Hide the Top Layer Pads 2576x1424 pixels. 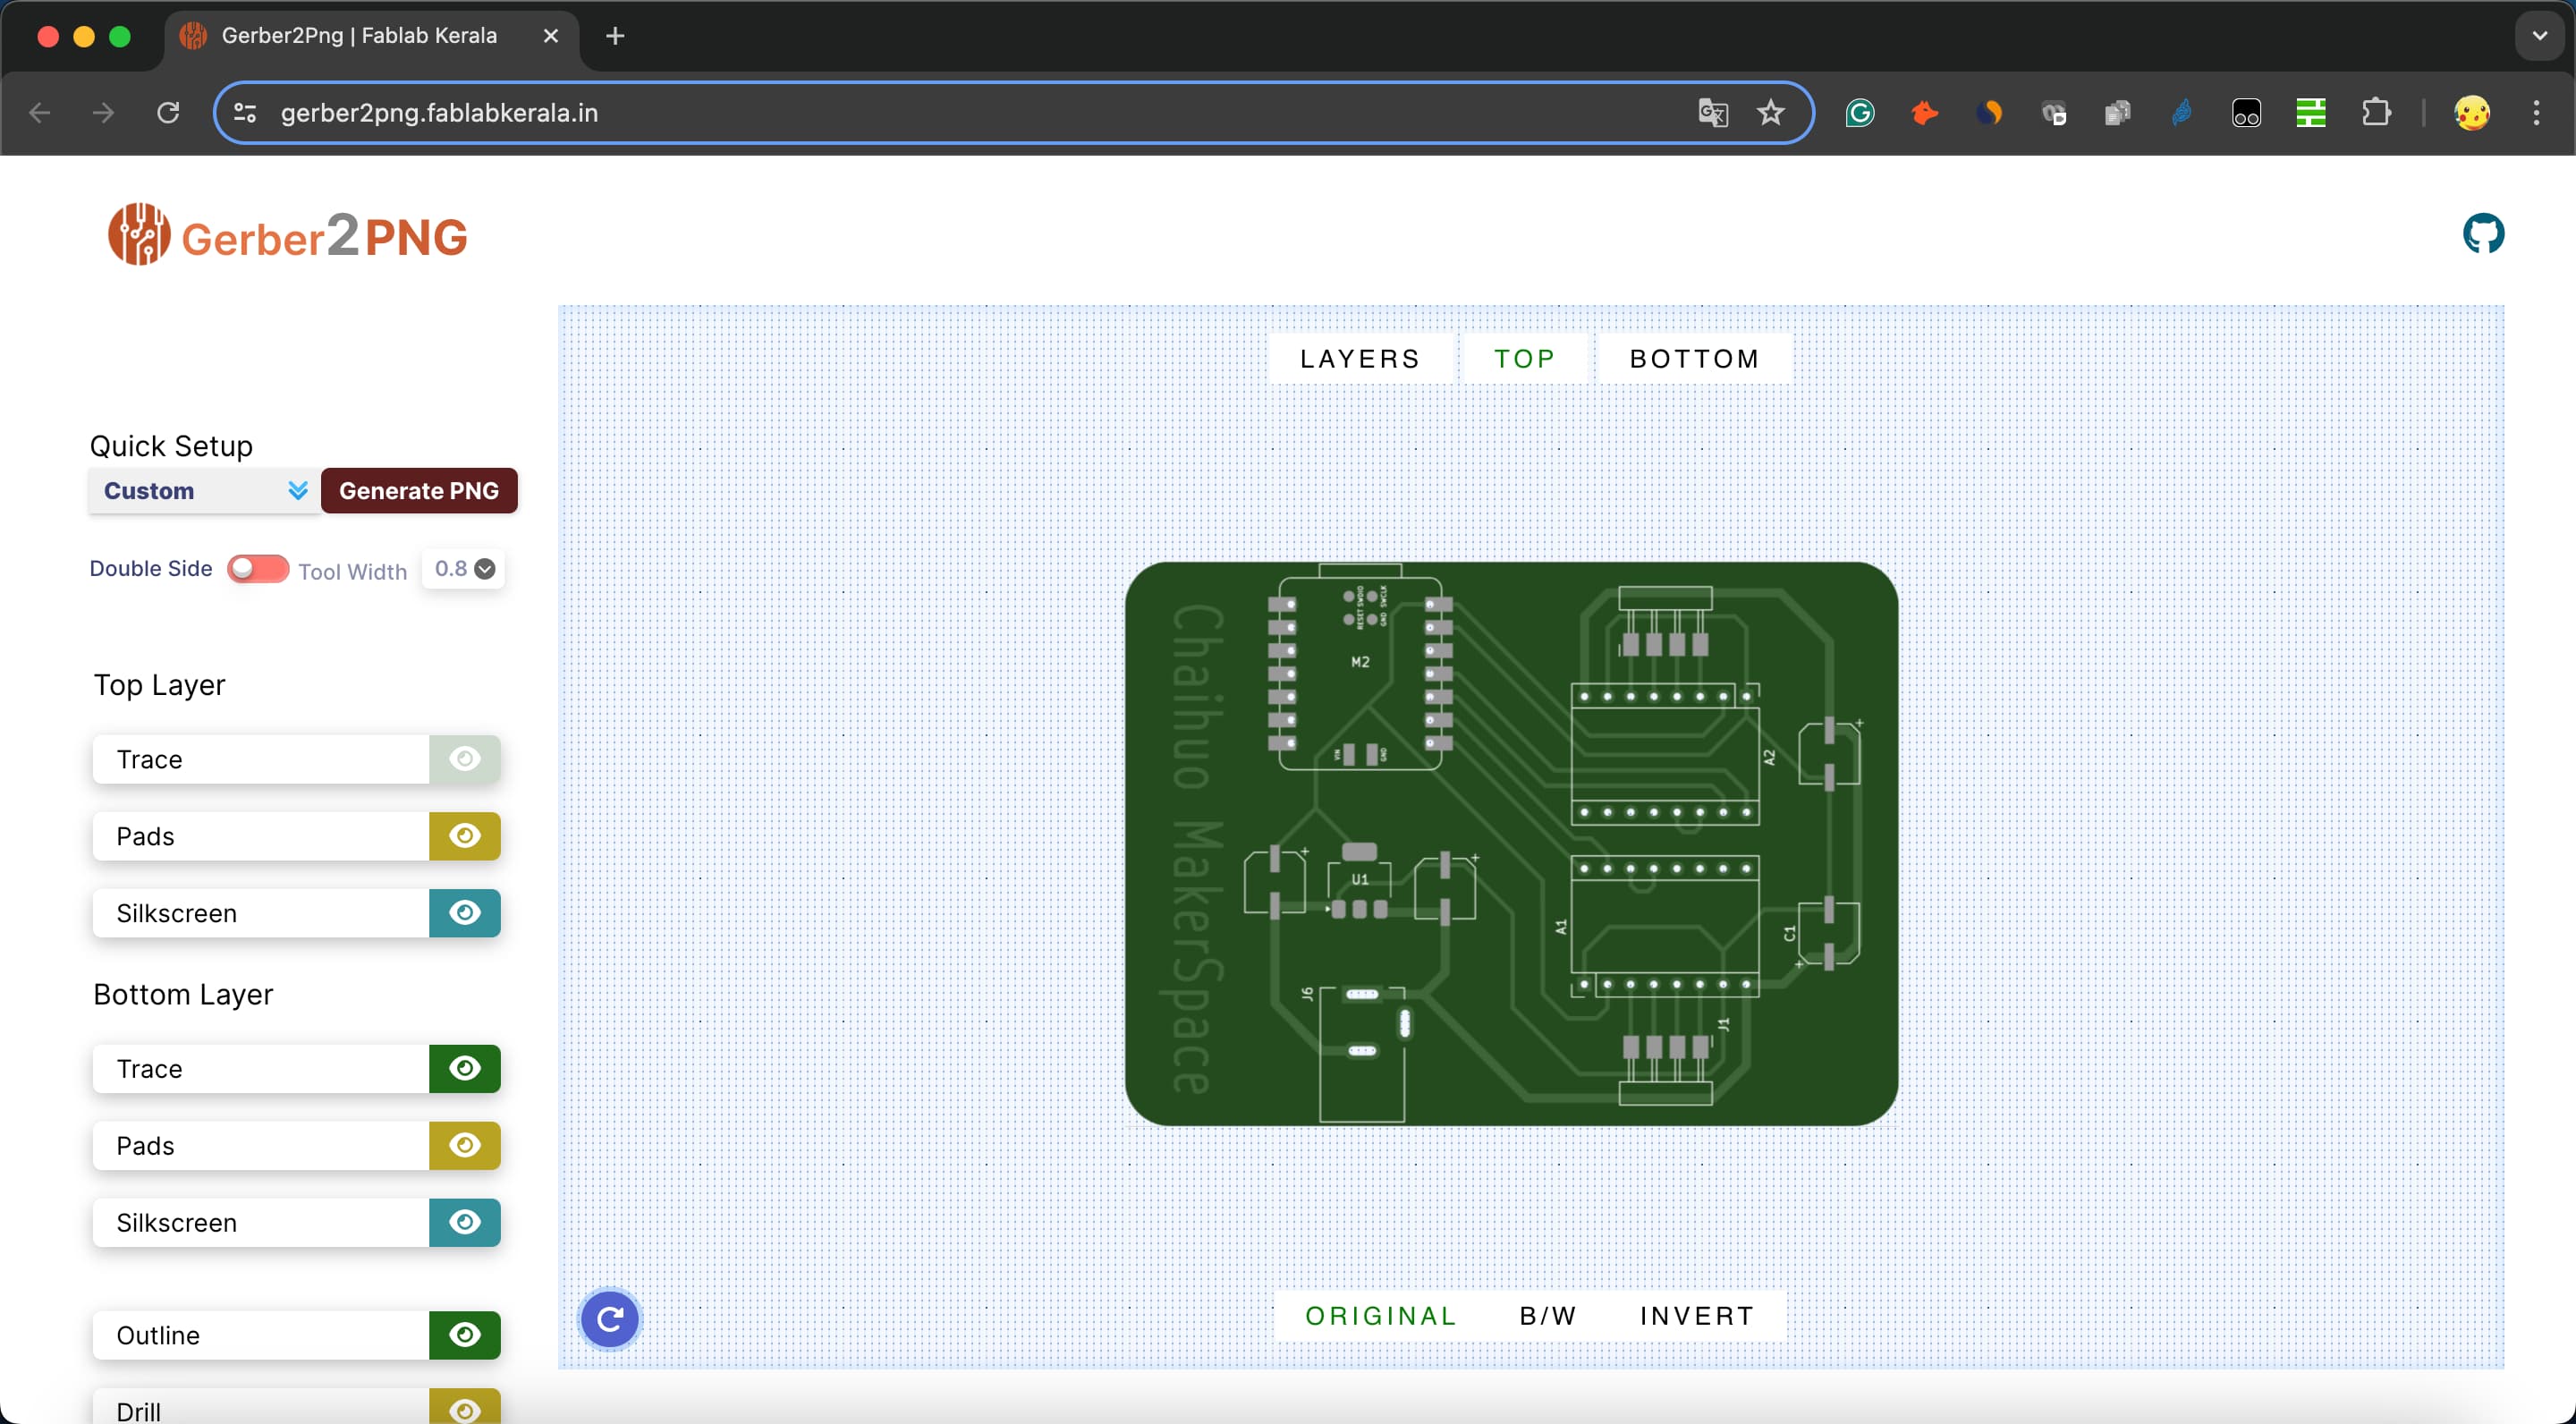pos(465,836)
